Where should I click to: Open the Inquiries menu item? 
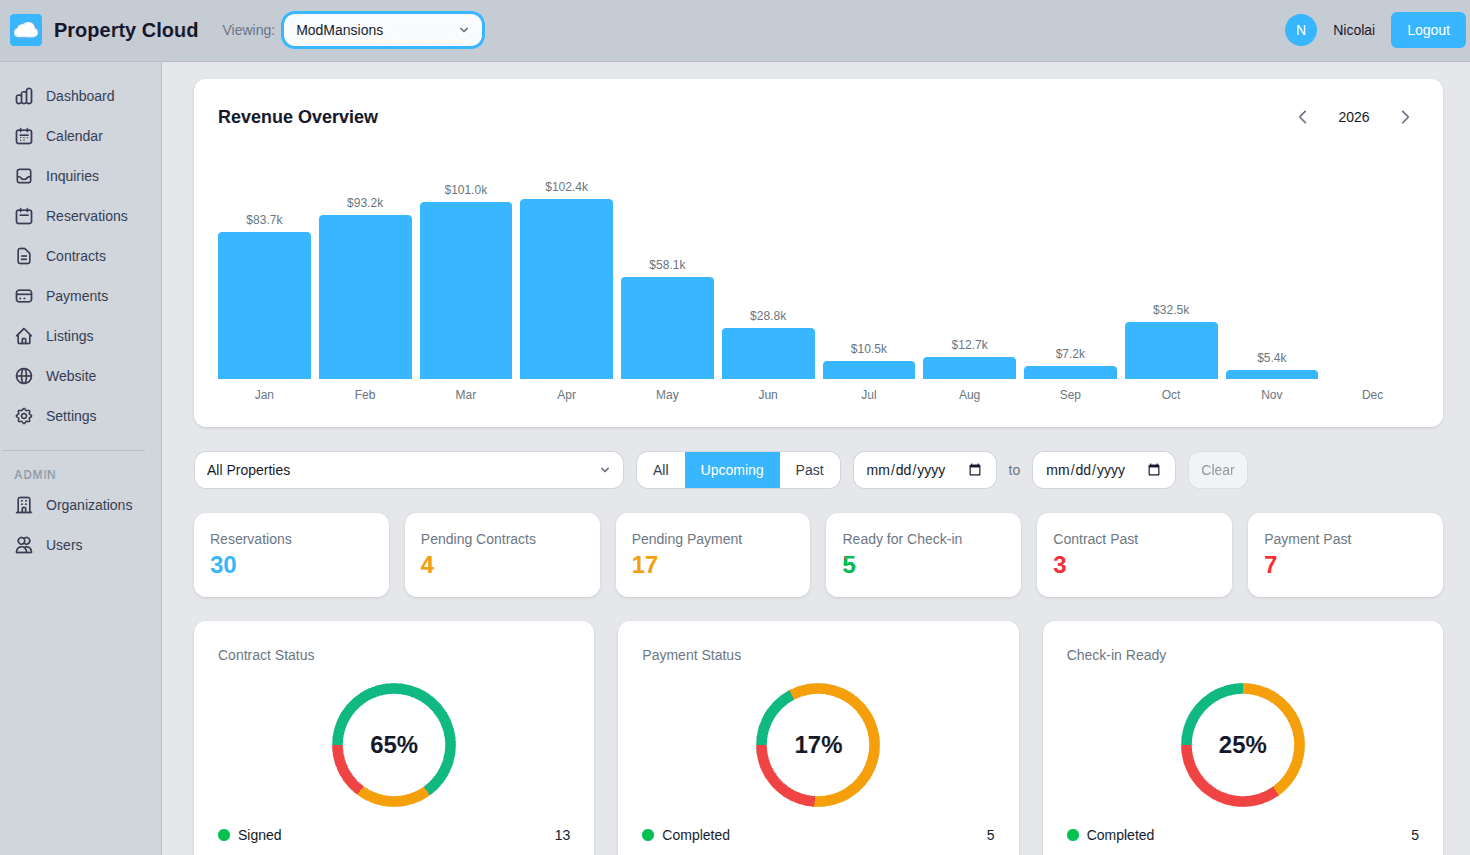click(80, 176)
